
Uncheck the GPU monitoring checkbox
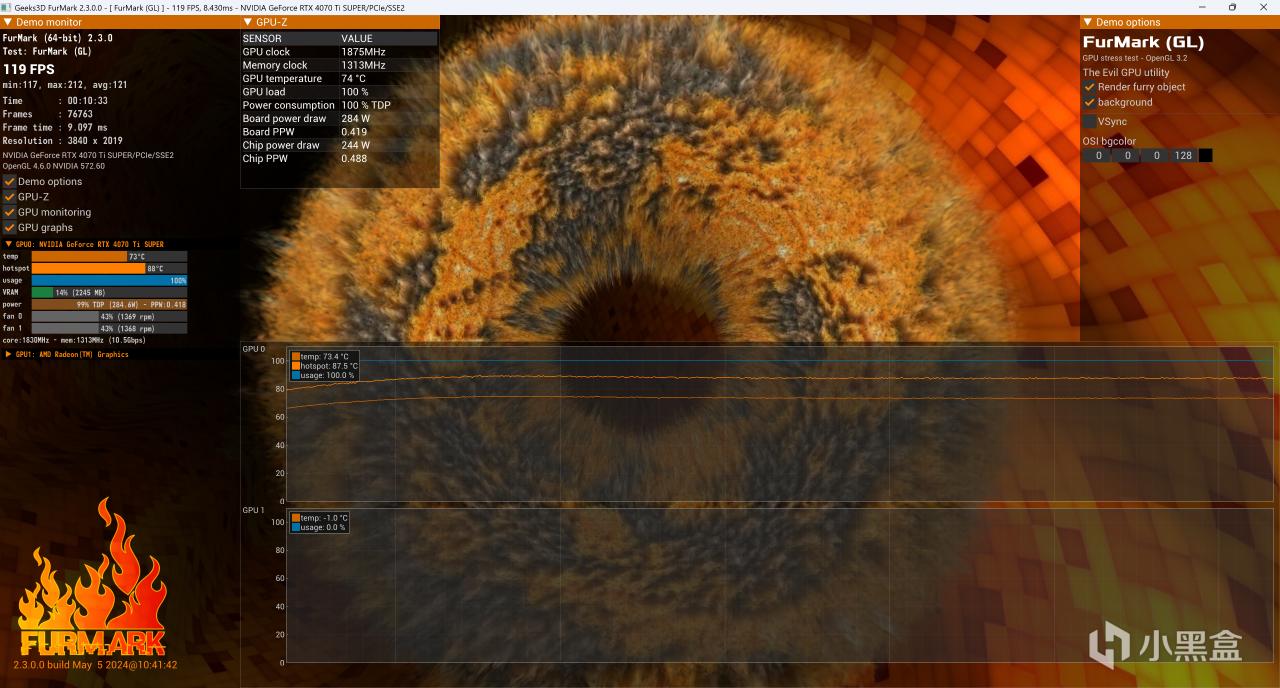9,212
